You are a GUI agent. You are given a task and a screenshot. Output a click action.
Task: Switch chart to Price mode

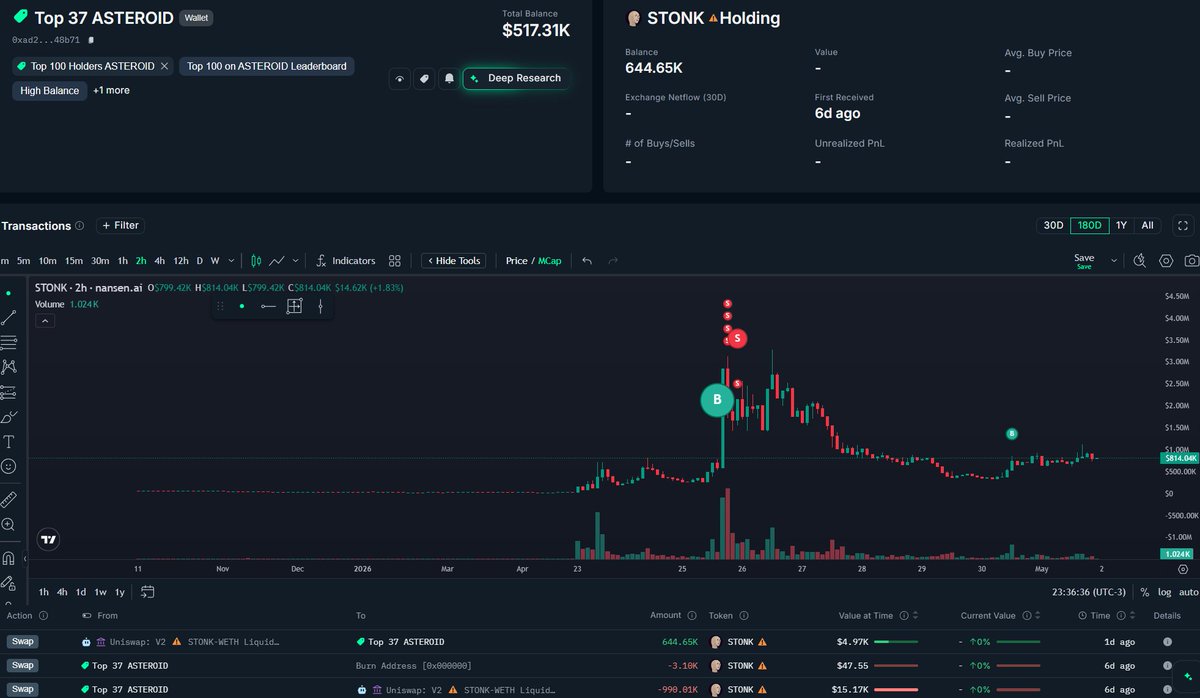(x=517, y=261)
